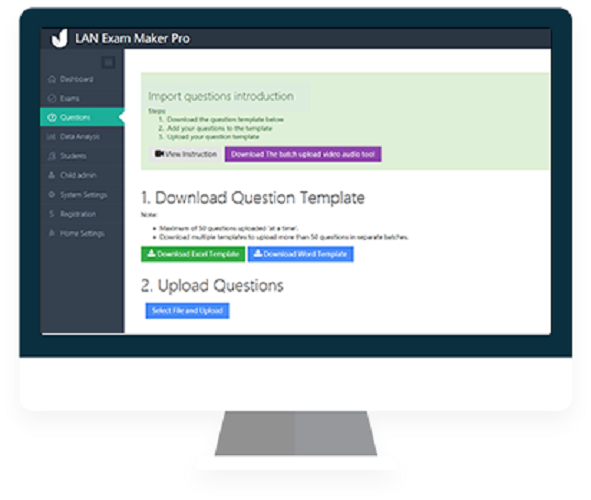Viewport: 591px width, 500px height.
Task: Click the 2. Upload Questions heading
Action: point(212,286)
